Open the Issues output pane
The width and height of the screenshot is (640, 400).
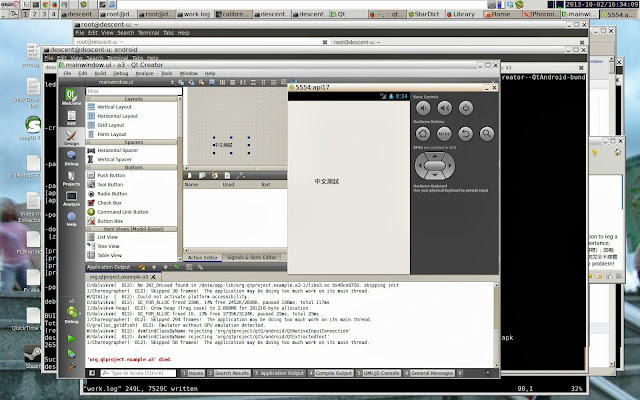tap(193, 373)
